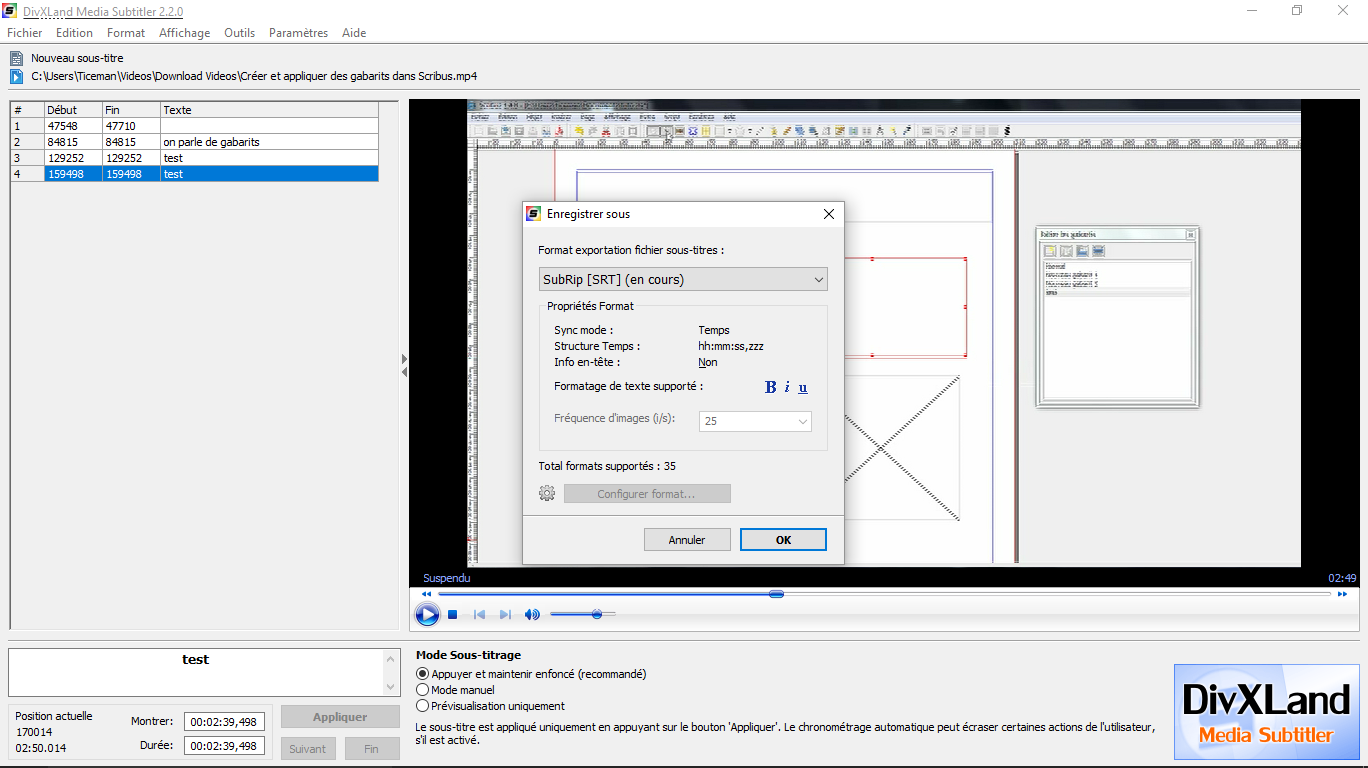Open the subtitle export format dropdown

683,279
